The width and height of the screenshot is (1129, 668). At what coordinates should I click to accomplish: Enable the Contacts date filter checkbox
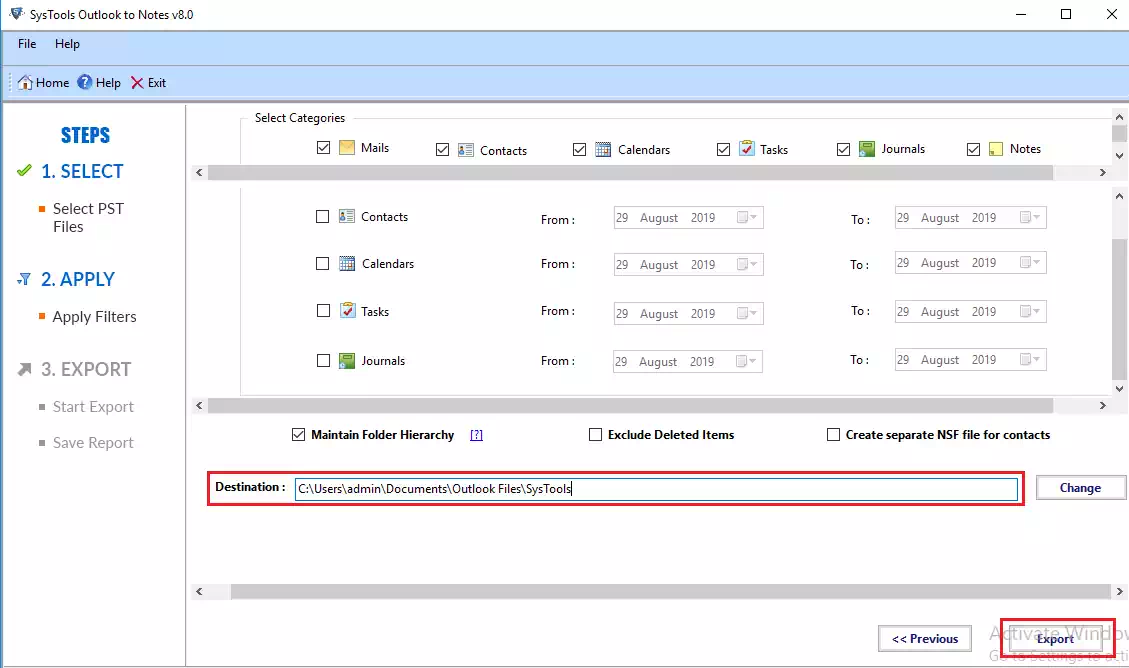[323, 217]
